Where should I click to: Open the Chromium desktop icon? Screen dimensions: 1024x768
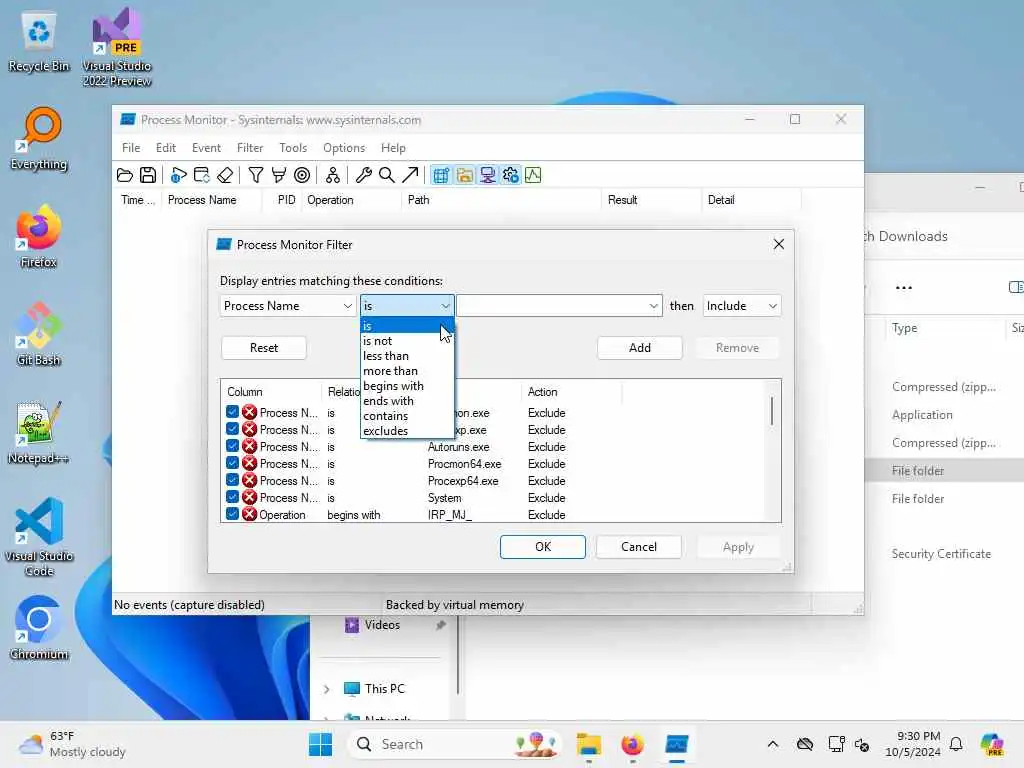click(39, 628)
